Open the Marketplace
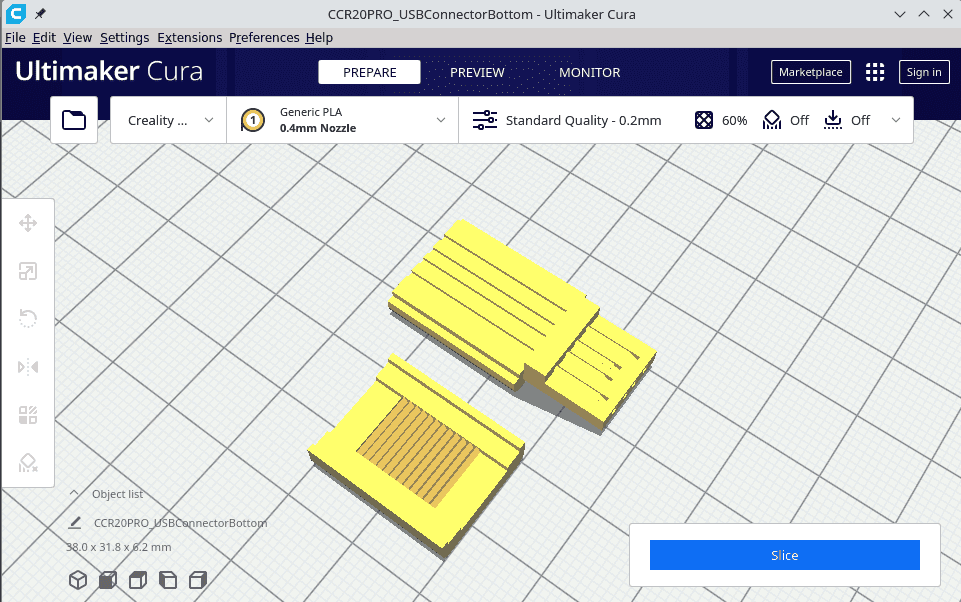 tap(811, 72)
